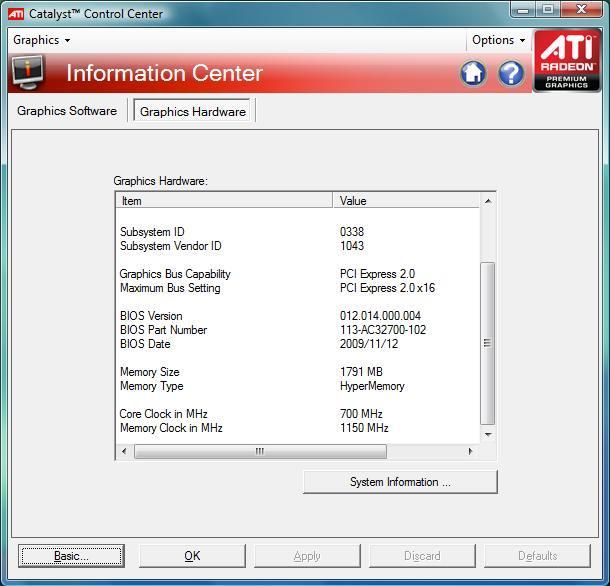
Task: Close the Catalyst Control Center window
Action: [581, 10]
